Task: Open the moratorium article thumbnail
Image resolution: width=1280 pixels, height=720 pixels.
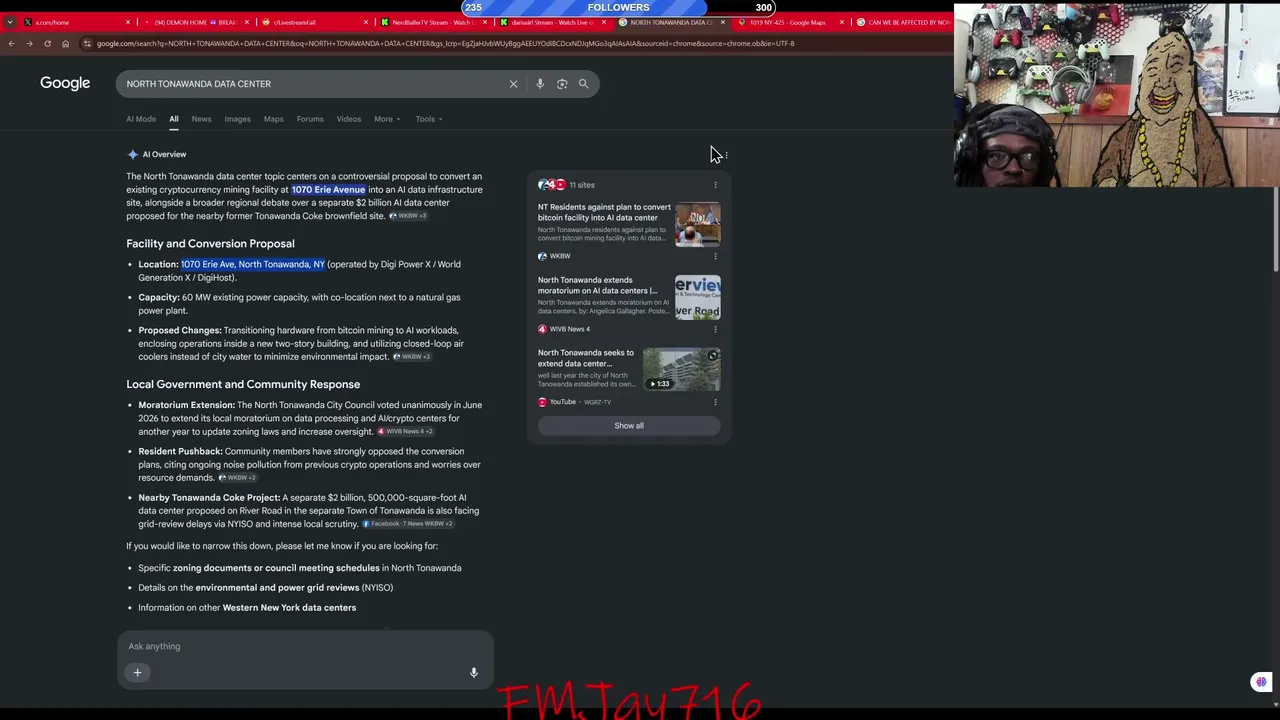Action: click(x=697, y=297)
